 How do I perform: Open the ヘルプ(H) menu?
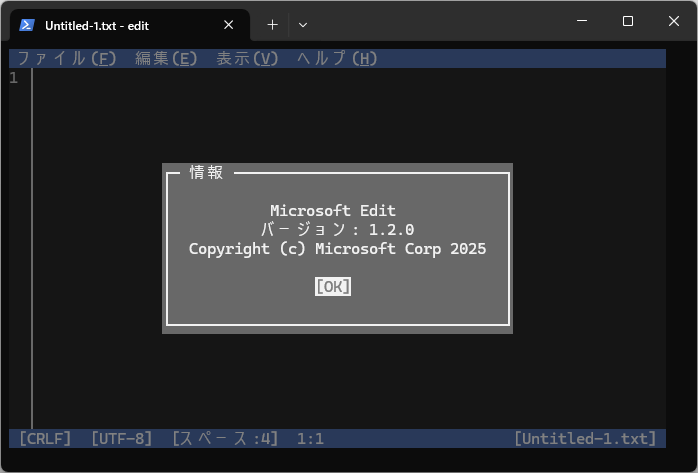point(337,59)
